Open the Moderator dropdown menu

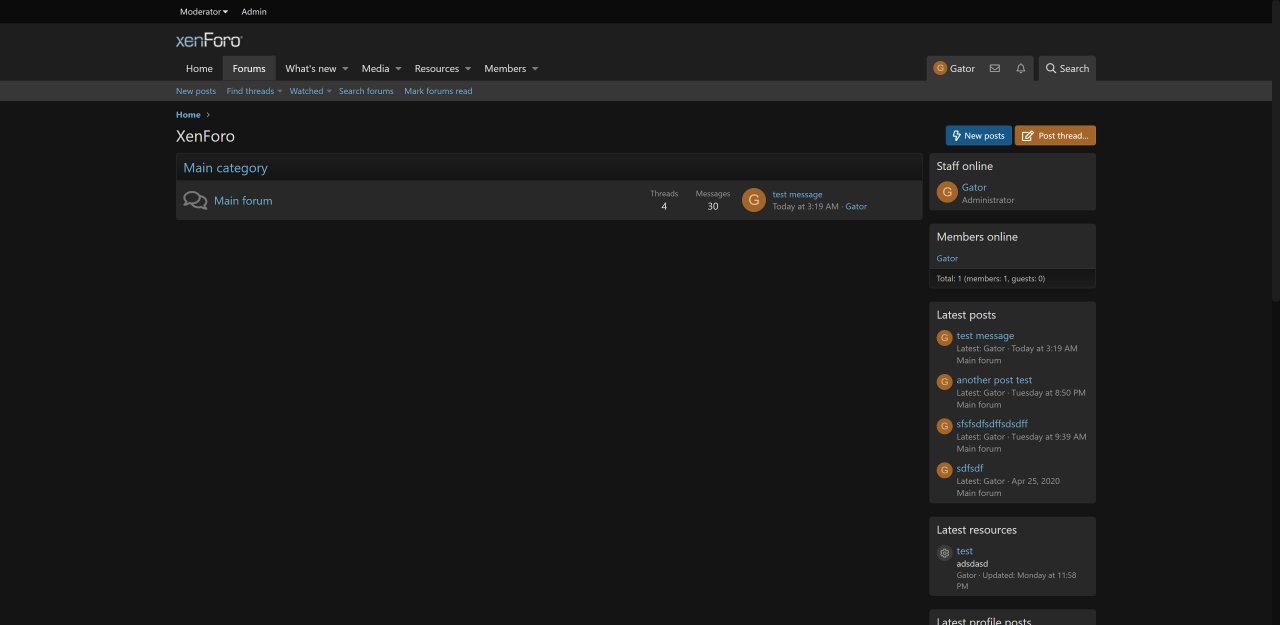click(x=204, y=12)
